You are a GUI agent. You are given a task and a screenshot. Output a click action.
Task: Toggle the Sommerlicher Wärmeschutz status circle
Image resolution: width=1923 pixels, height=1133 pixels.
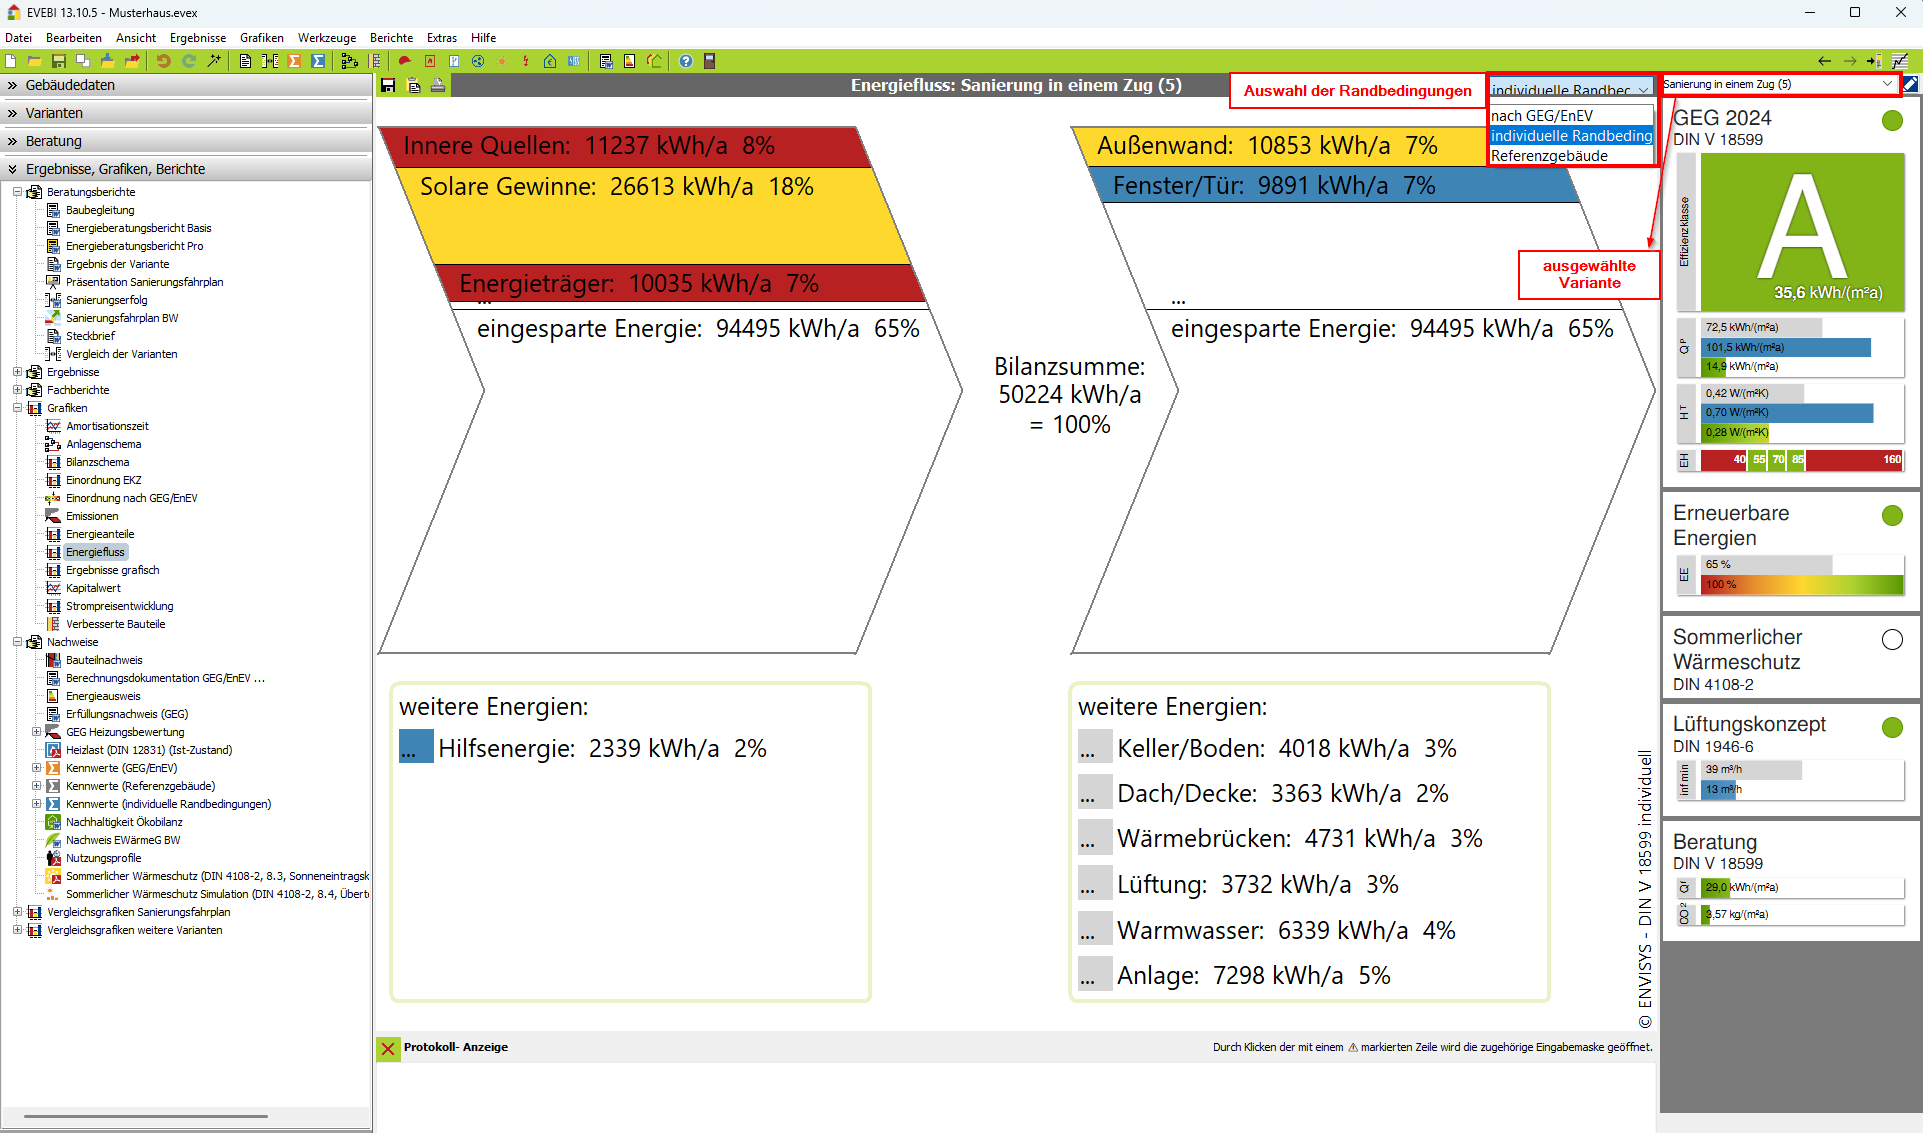(1891, 640)
